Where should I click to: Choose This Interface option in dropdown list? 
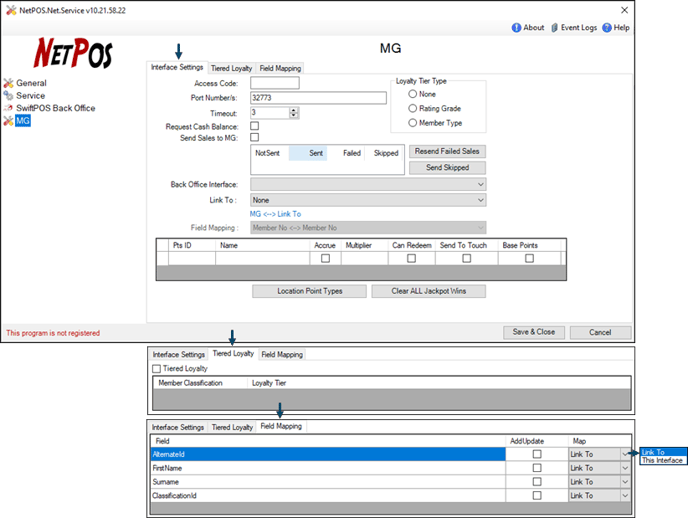pyautogui.click(x=663, y=460)
